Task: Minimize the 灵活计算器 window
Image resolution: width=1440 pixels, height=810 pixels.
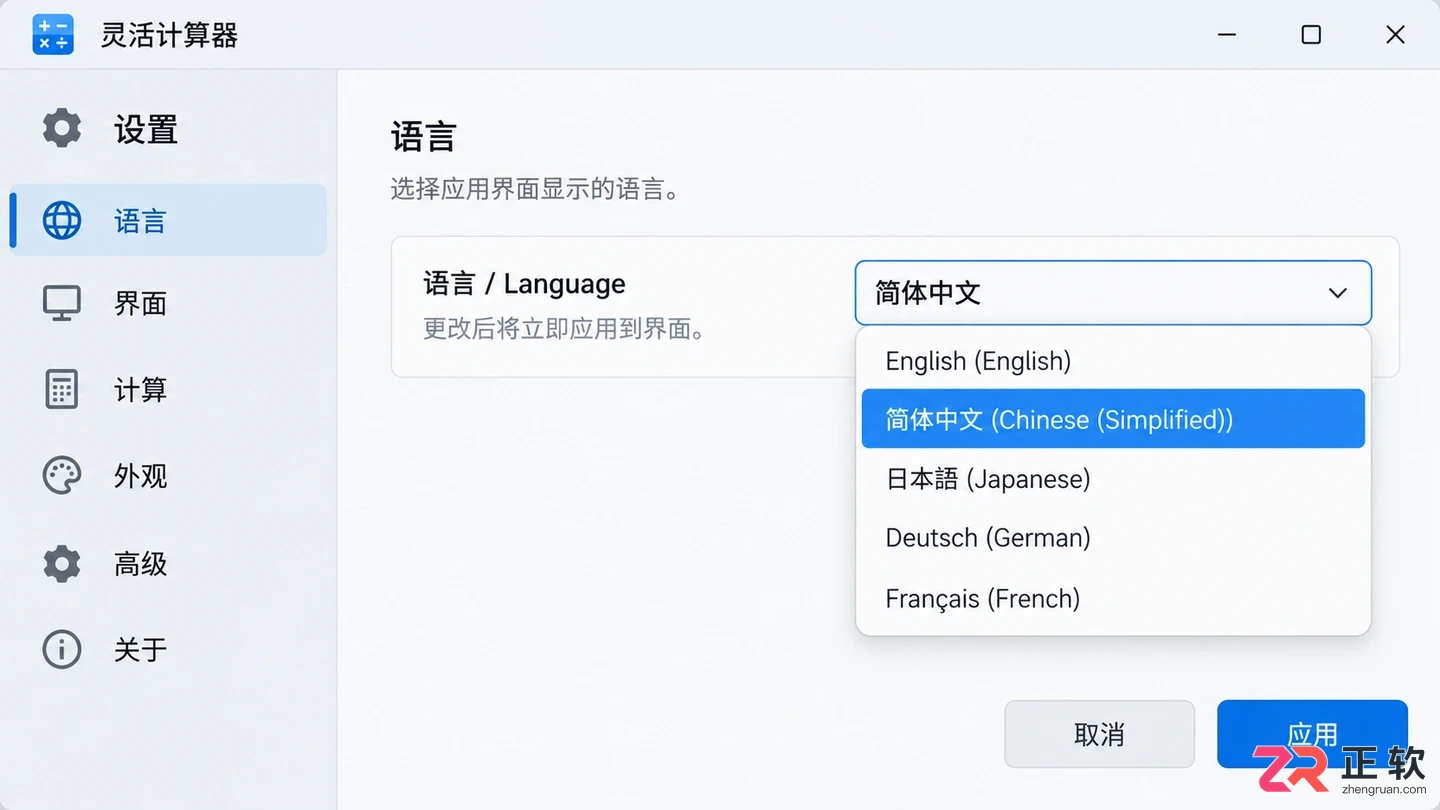Action: click(x=1227, y=35)
